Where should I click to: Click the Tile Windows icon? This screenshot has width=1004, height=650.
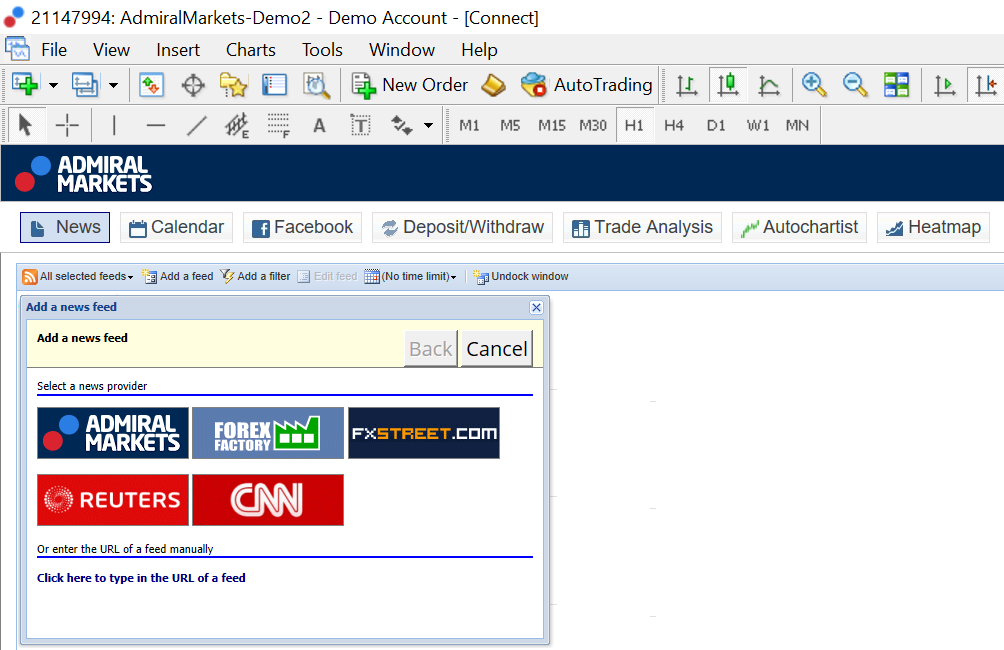[x=896, y=85]
